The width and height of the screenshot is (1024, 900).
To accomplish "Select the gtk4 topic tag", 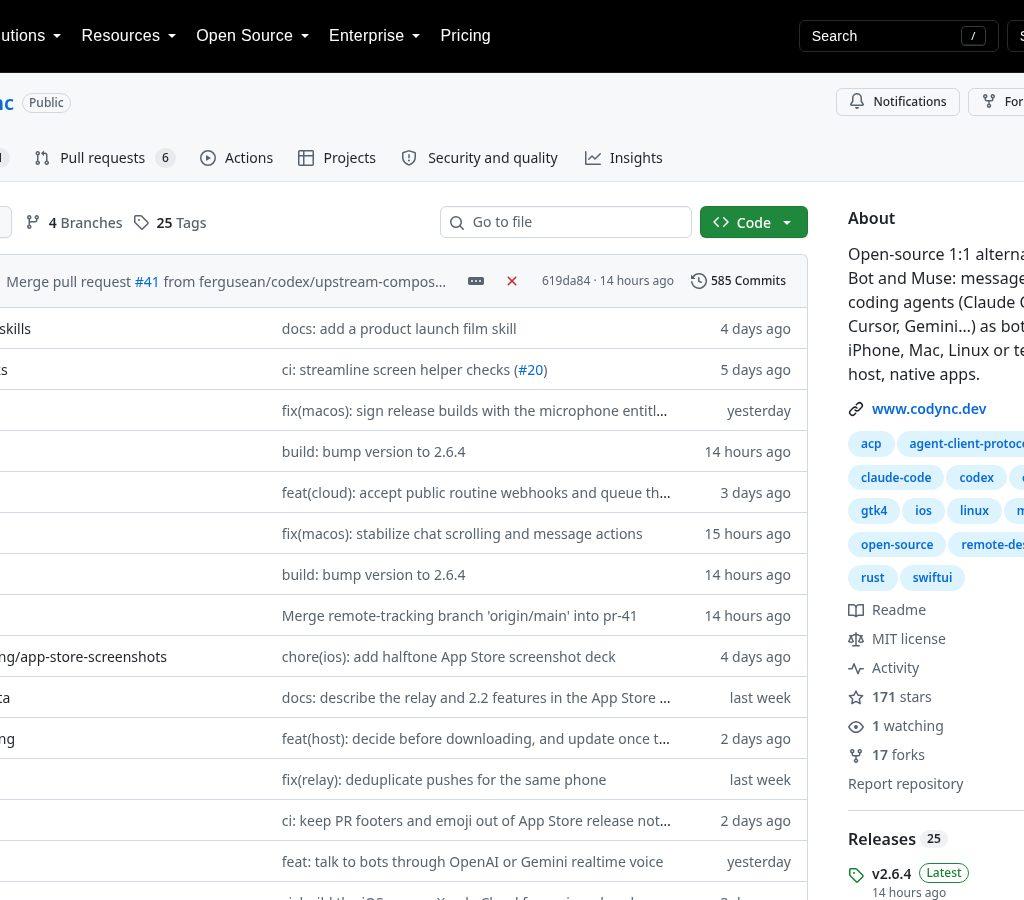I will 874,511.
